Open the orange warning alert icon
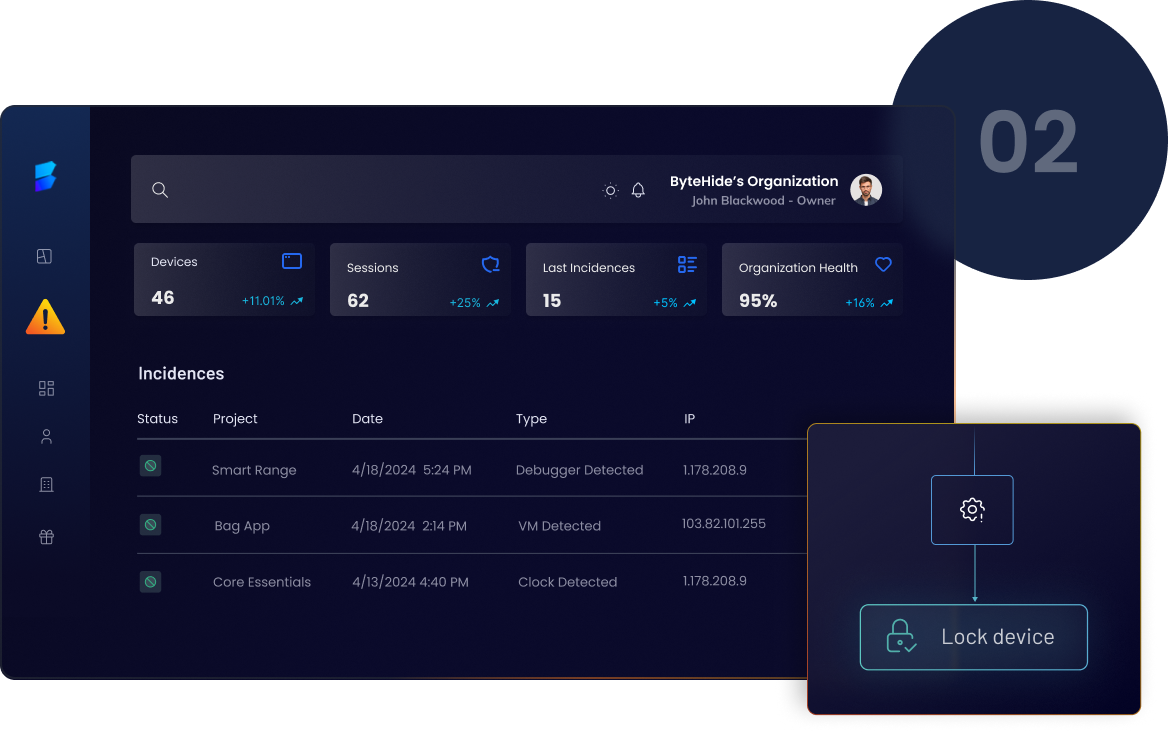Screen dimensions: 1168x733 pyautogui.click(x=45, y=318)
